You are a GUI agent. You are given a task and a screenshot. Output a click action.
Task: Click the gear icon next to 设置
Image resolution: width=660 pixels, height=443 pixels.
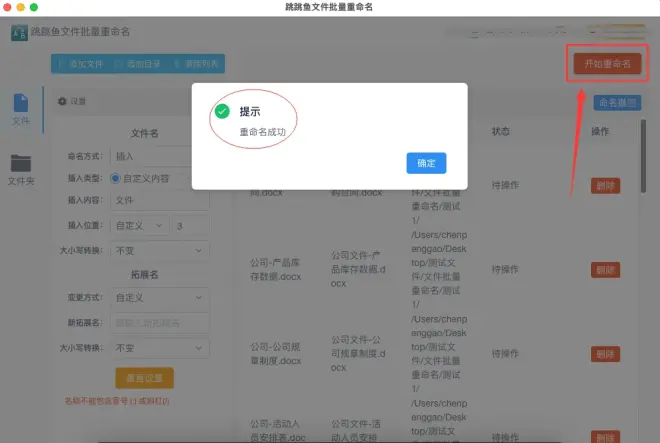click(62, 101)
